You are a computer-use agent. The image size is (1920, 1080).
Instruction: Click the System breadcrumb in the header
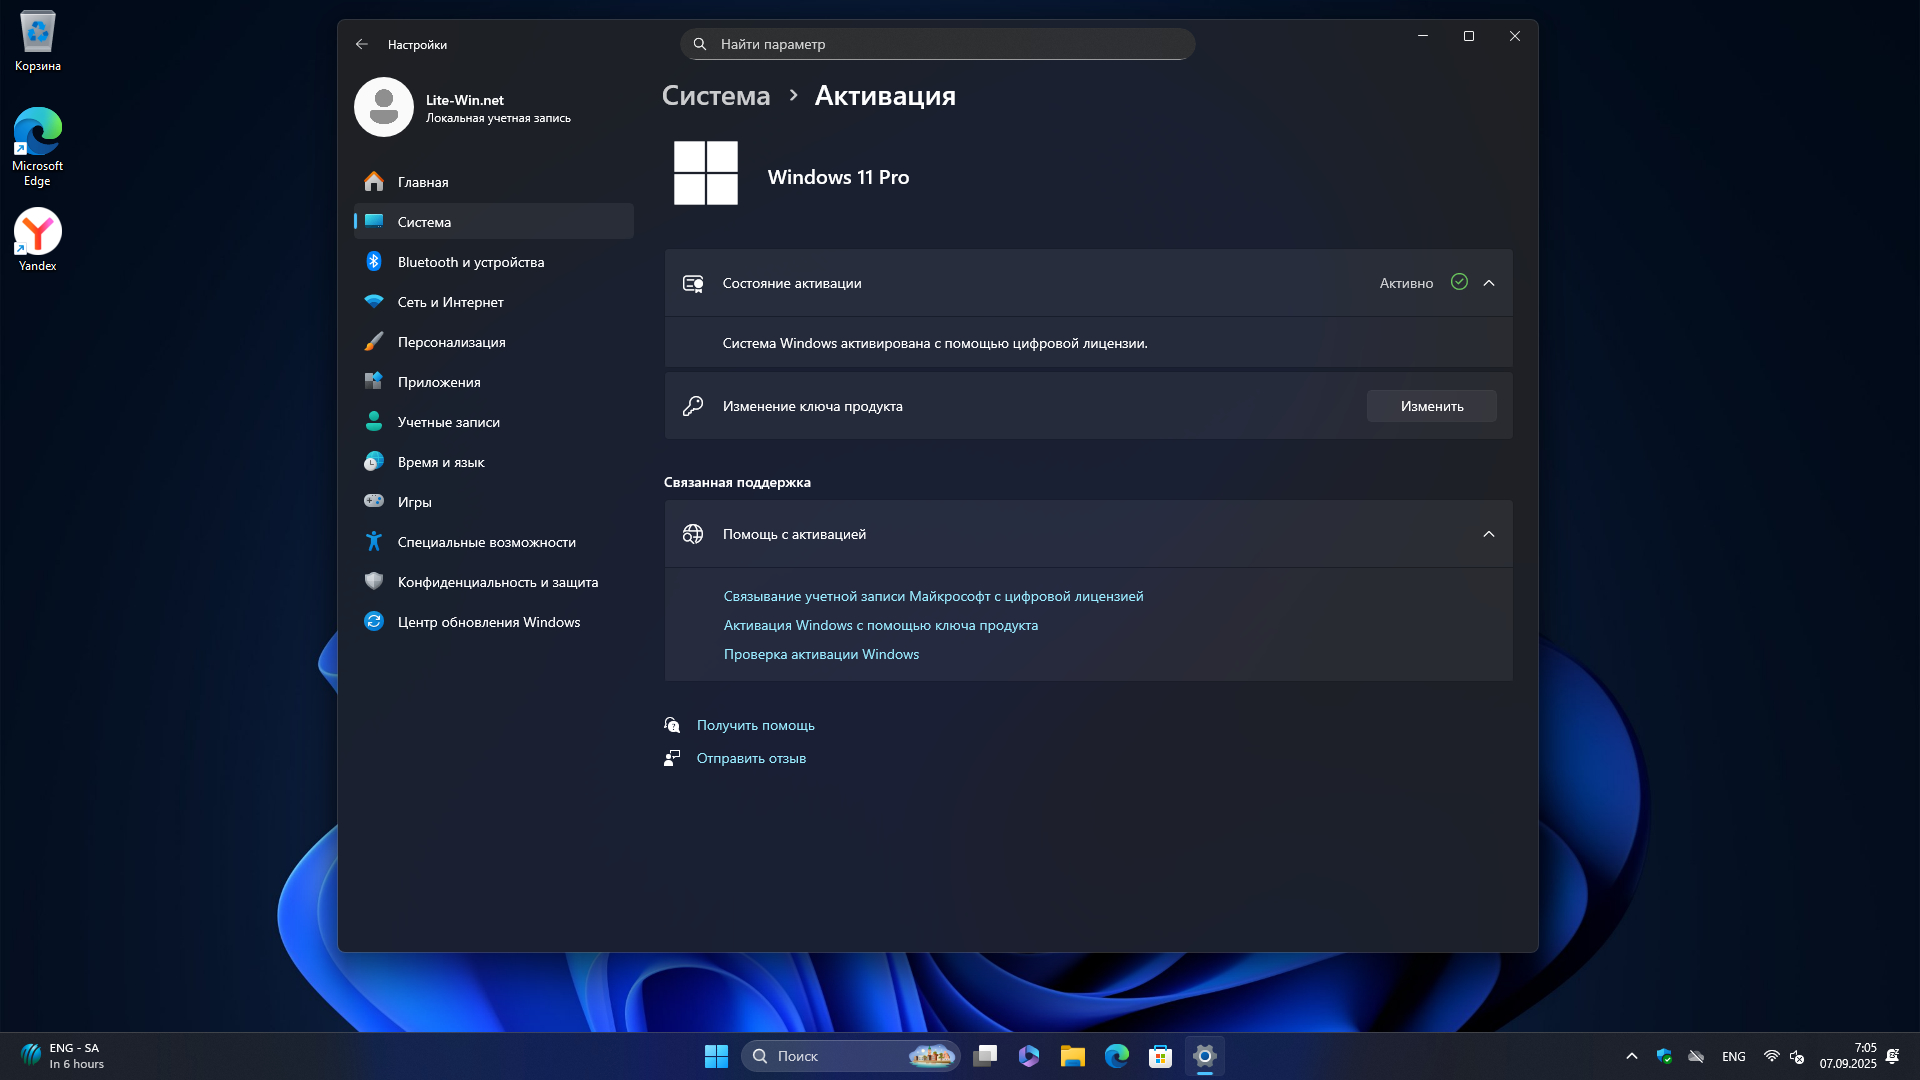pyautogui.click(x=716, y=95)
